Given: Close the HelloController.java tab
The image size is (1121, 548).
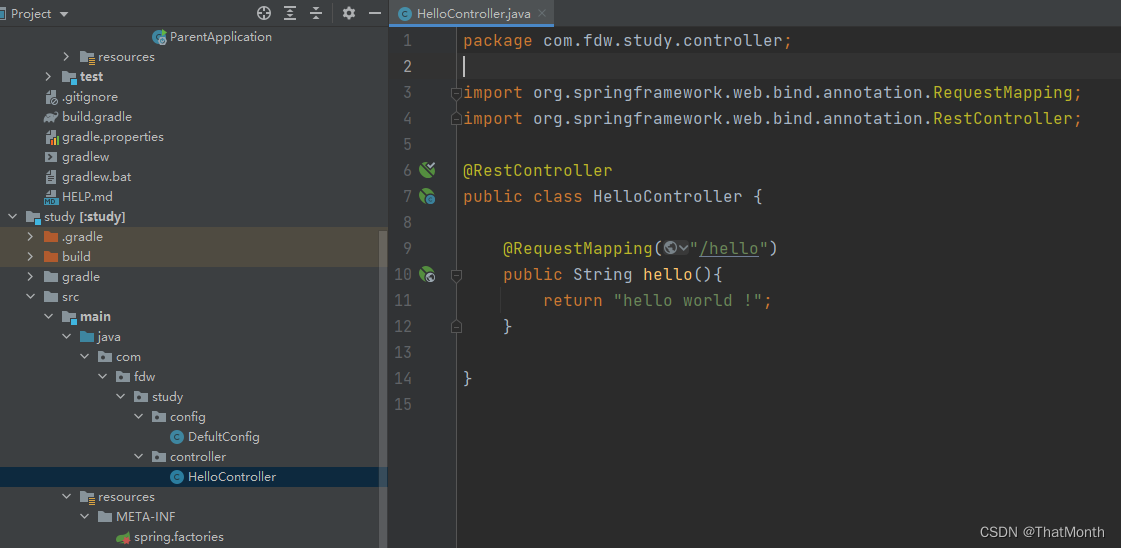Looking at the screenshot, I should (542, 14).
